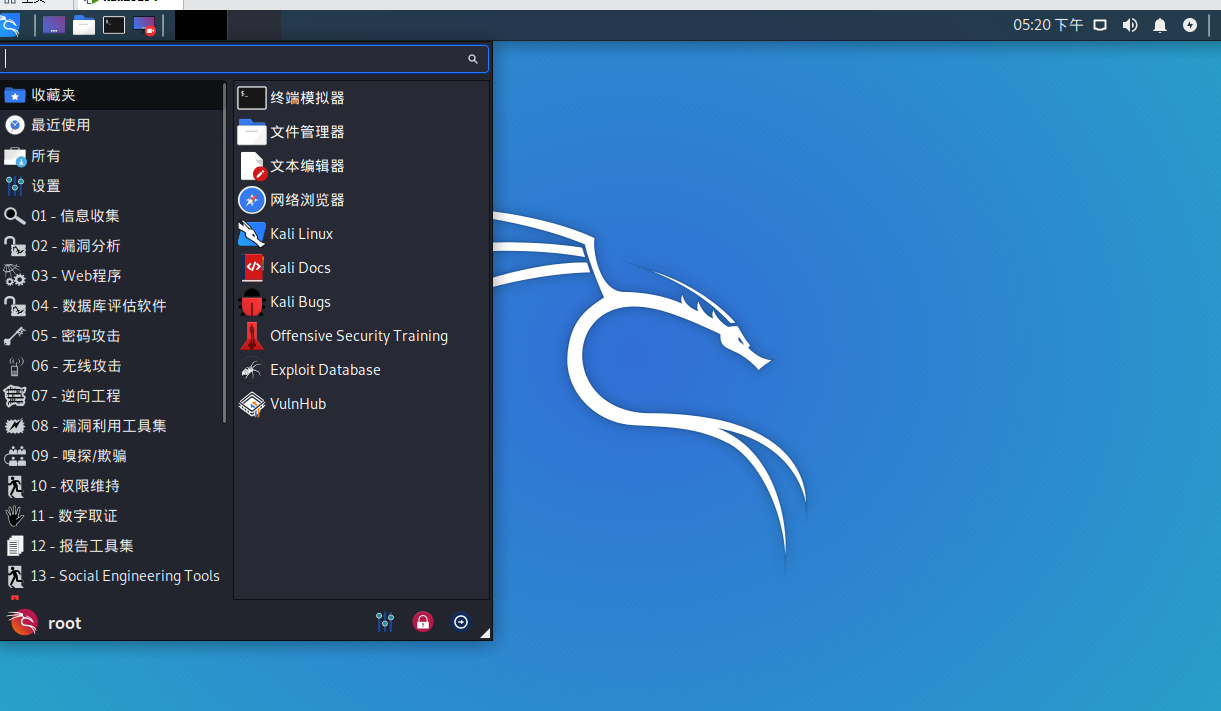Click the volume speaker icon

[1130, 25]
